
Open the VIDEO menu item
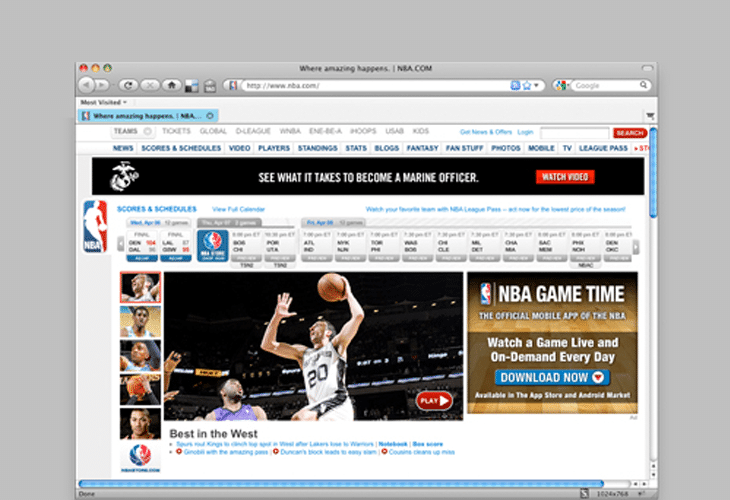tap(239, 148)
